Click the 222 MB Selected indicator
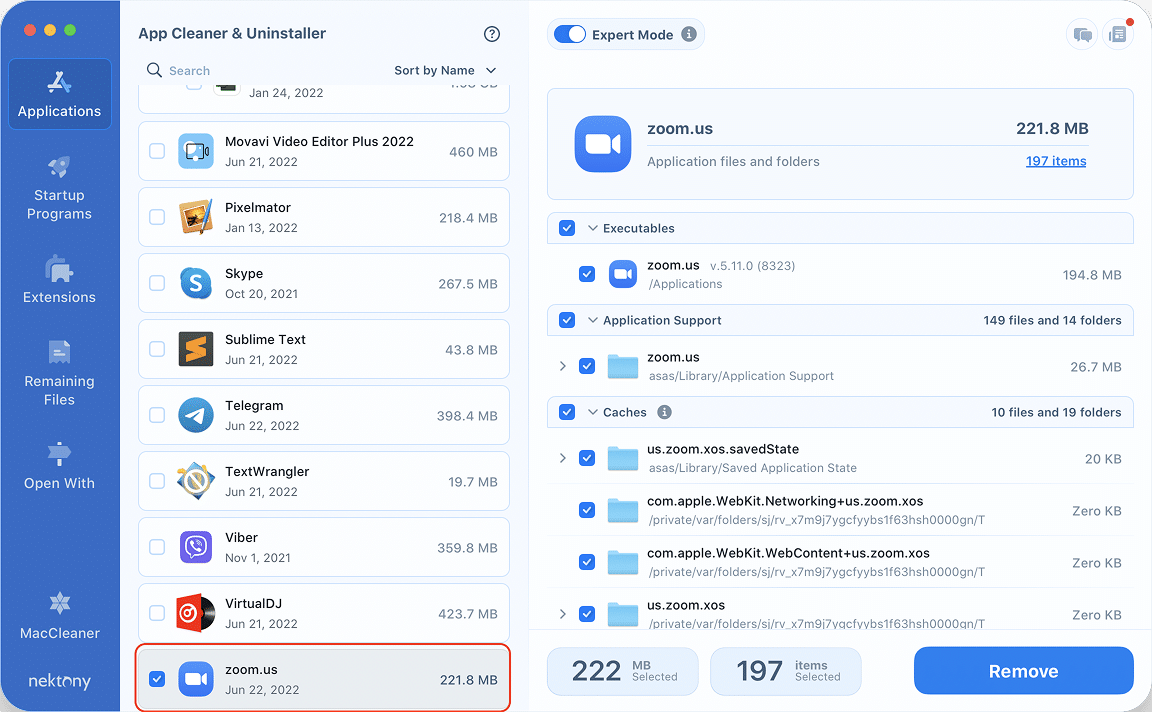 click(623, 671)
